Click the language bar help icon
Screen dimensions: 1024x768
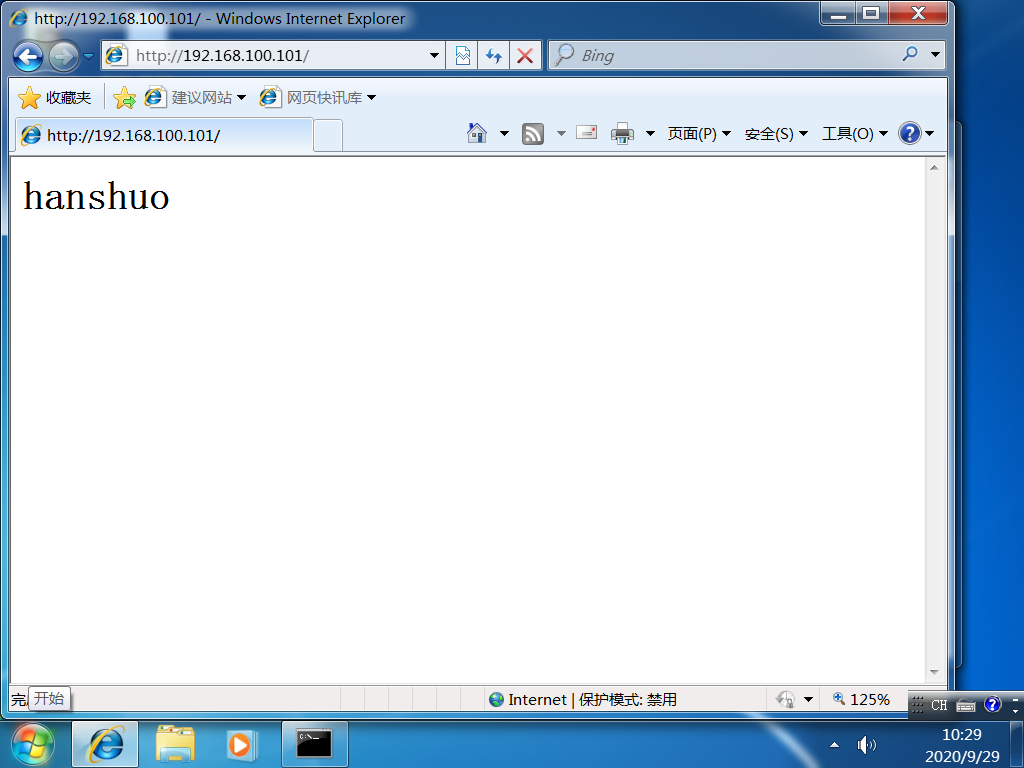pyautogui.click(x=993, y=705)
